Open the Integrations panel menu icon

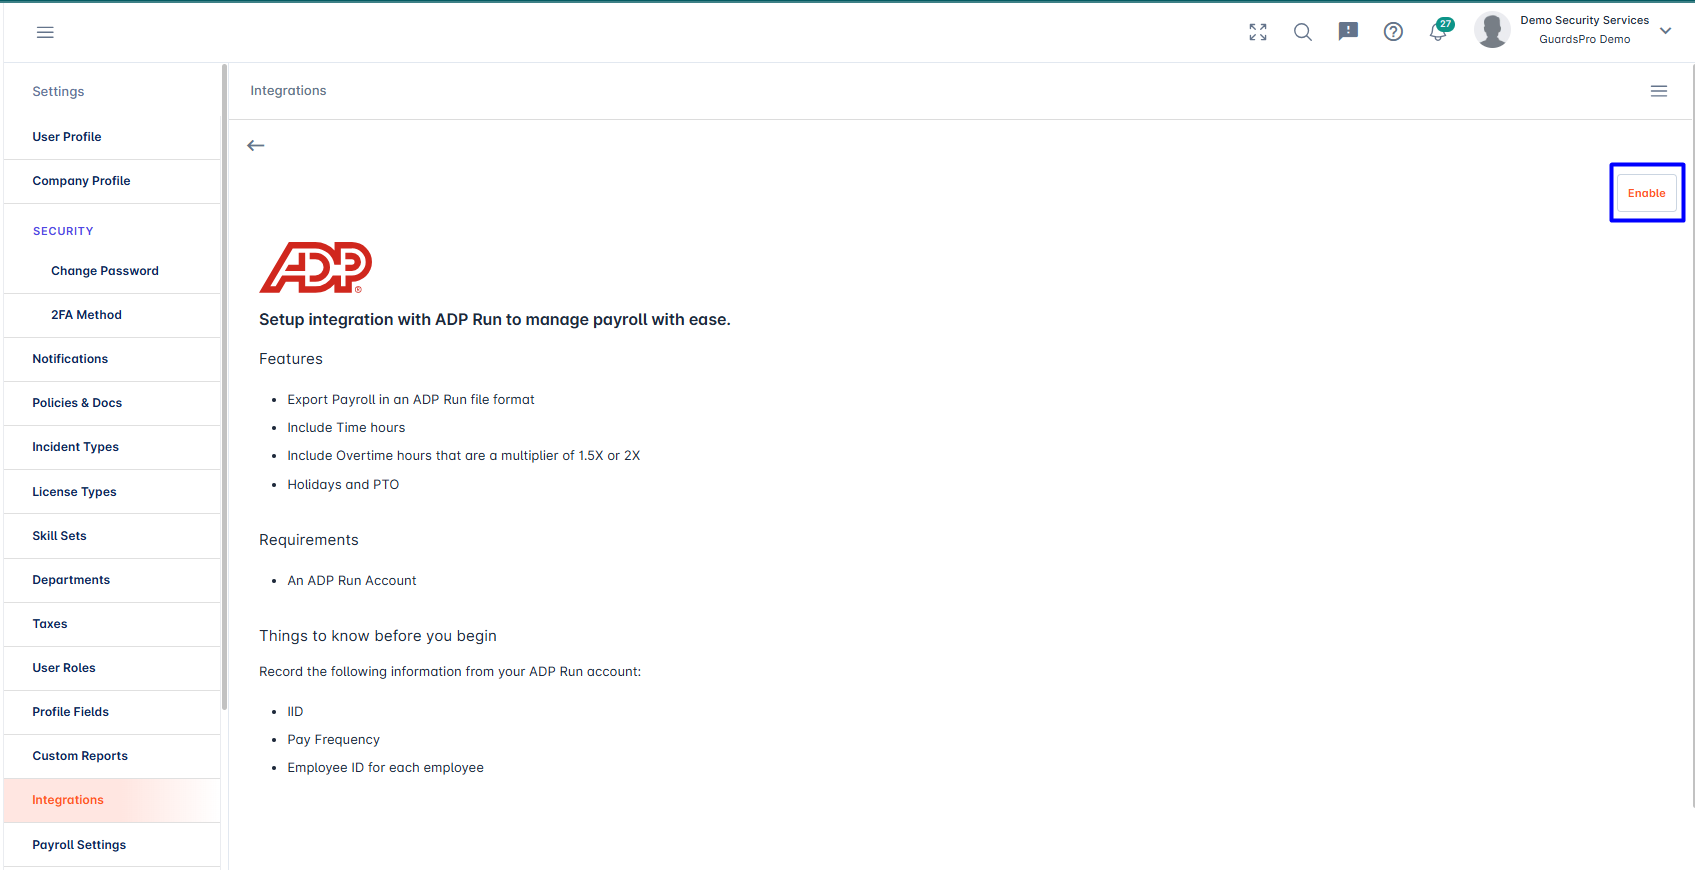(1659, 91)
